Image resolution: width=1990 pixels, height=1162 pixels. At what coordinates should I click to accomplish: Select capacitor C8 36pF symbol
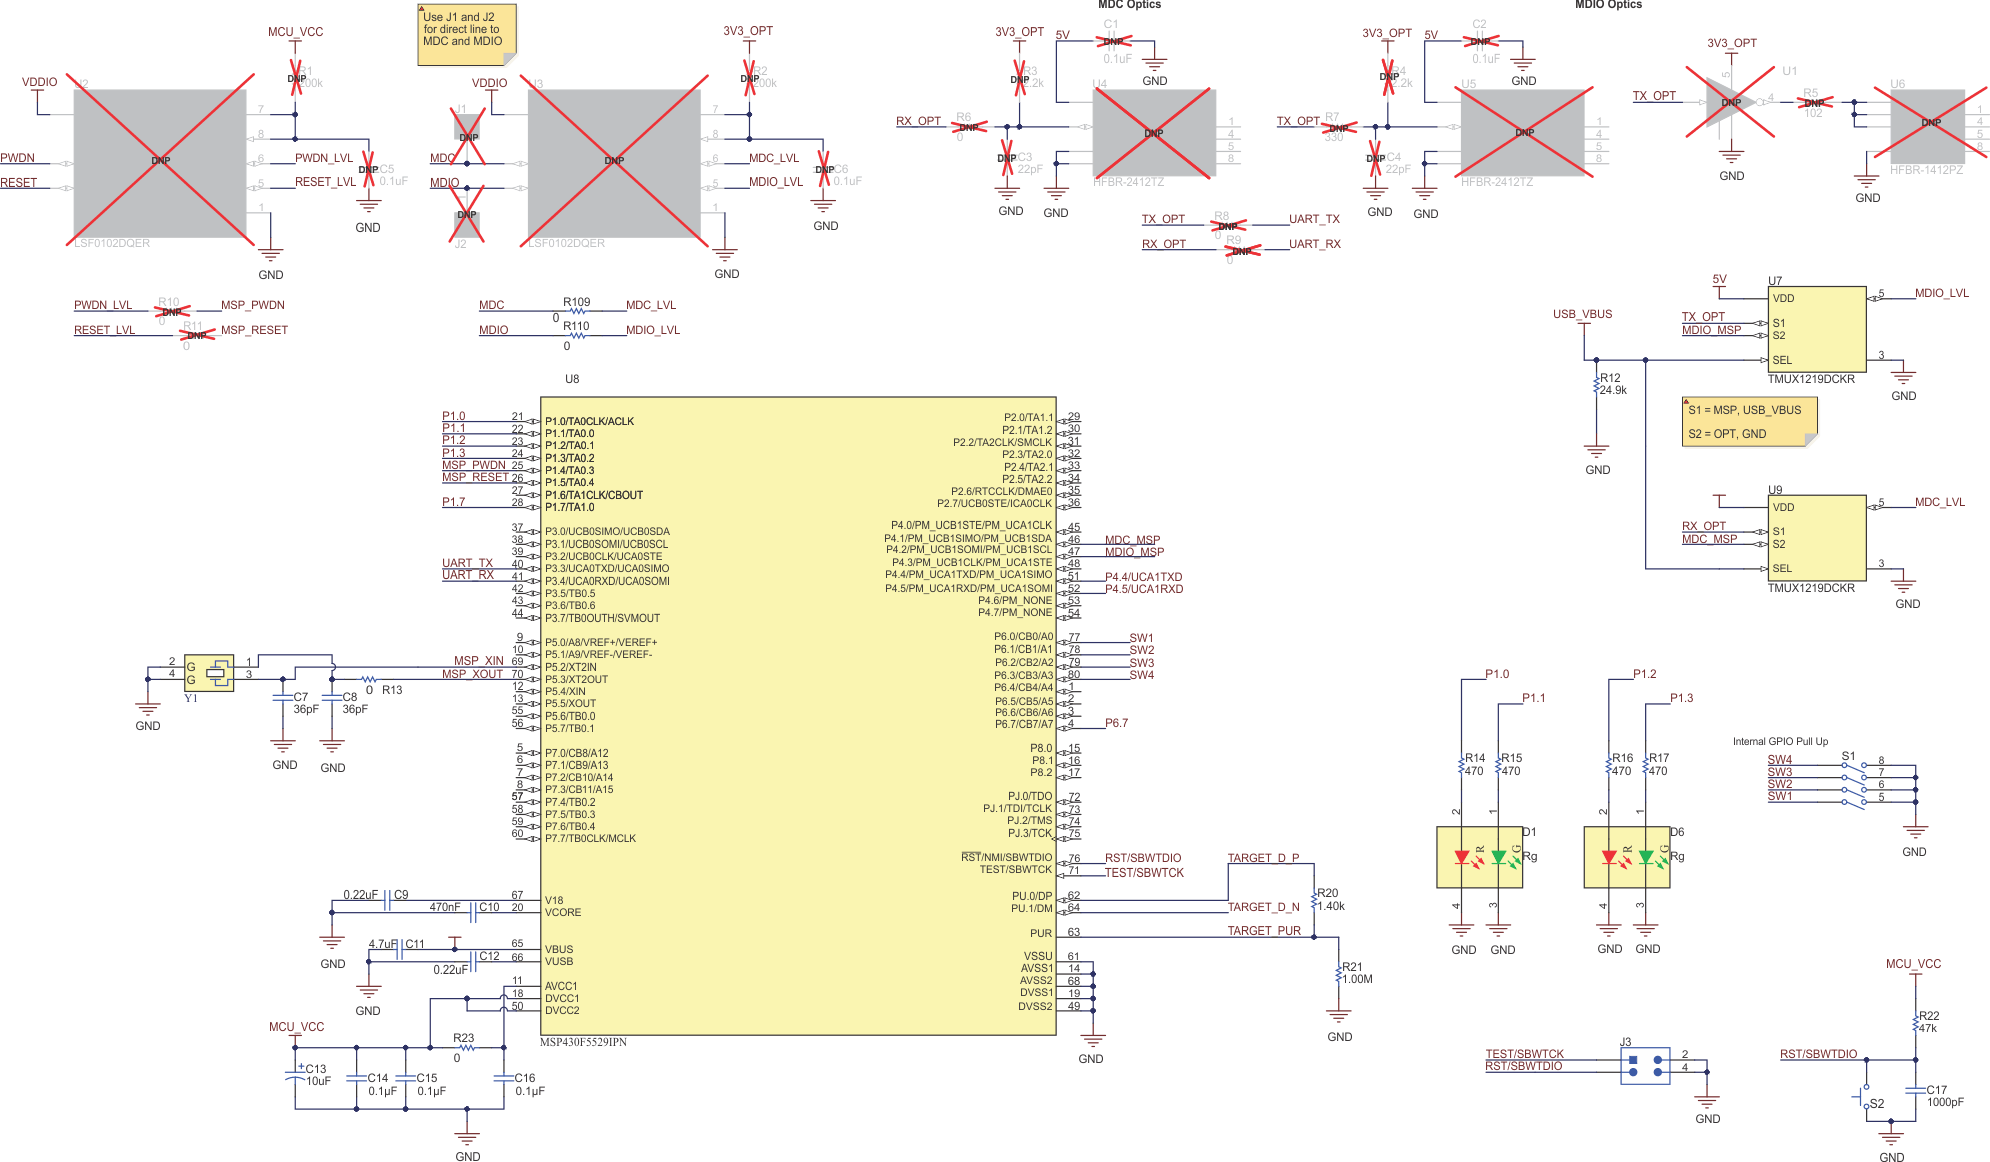(332, 697)
